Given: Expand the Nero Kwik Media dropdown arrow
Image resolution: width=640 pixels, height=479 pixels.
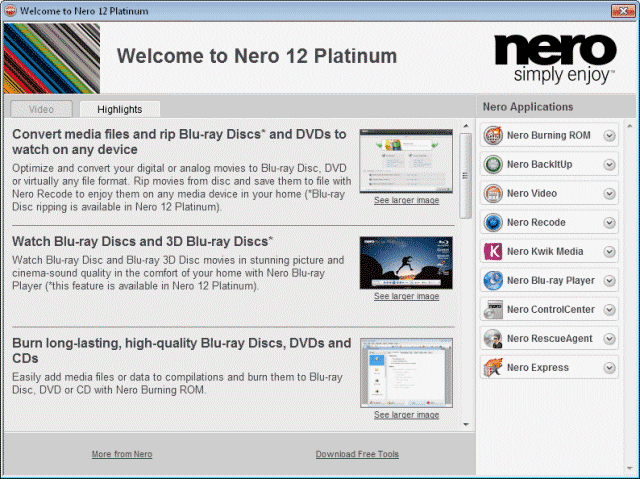Looking at the screenshot, I should click(609, 251).
